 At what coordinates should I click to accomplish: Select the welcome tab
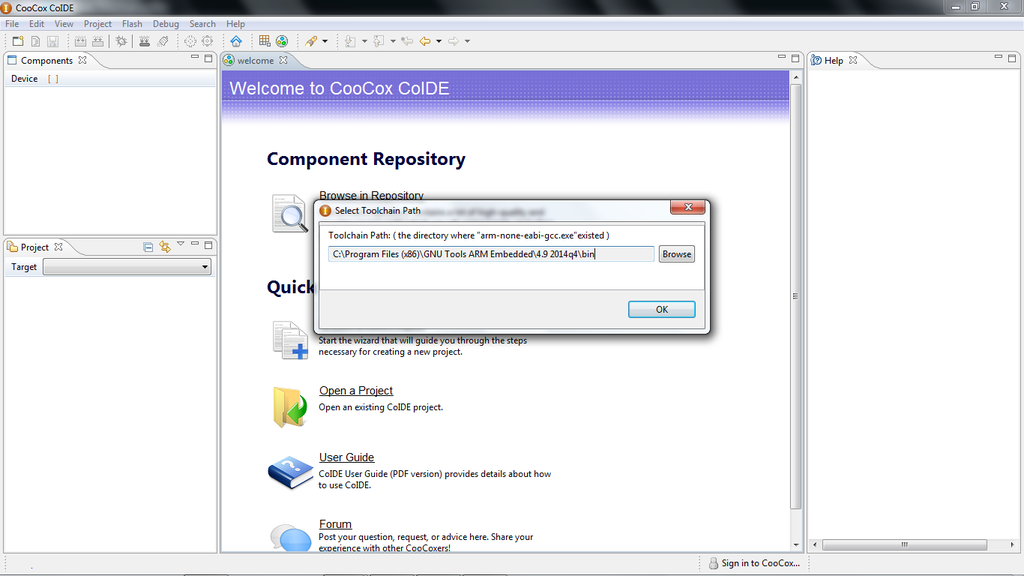click(x=255, y=60)
